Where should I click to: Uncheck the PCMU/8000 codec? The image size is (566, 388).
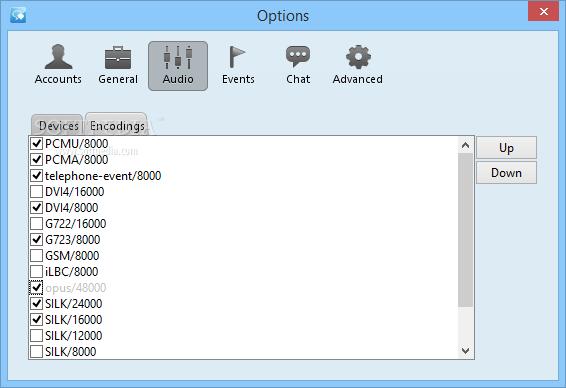click(36, 144)
